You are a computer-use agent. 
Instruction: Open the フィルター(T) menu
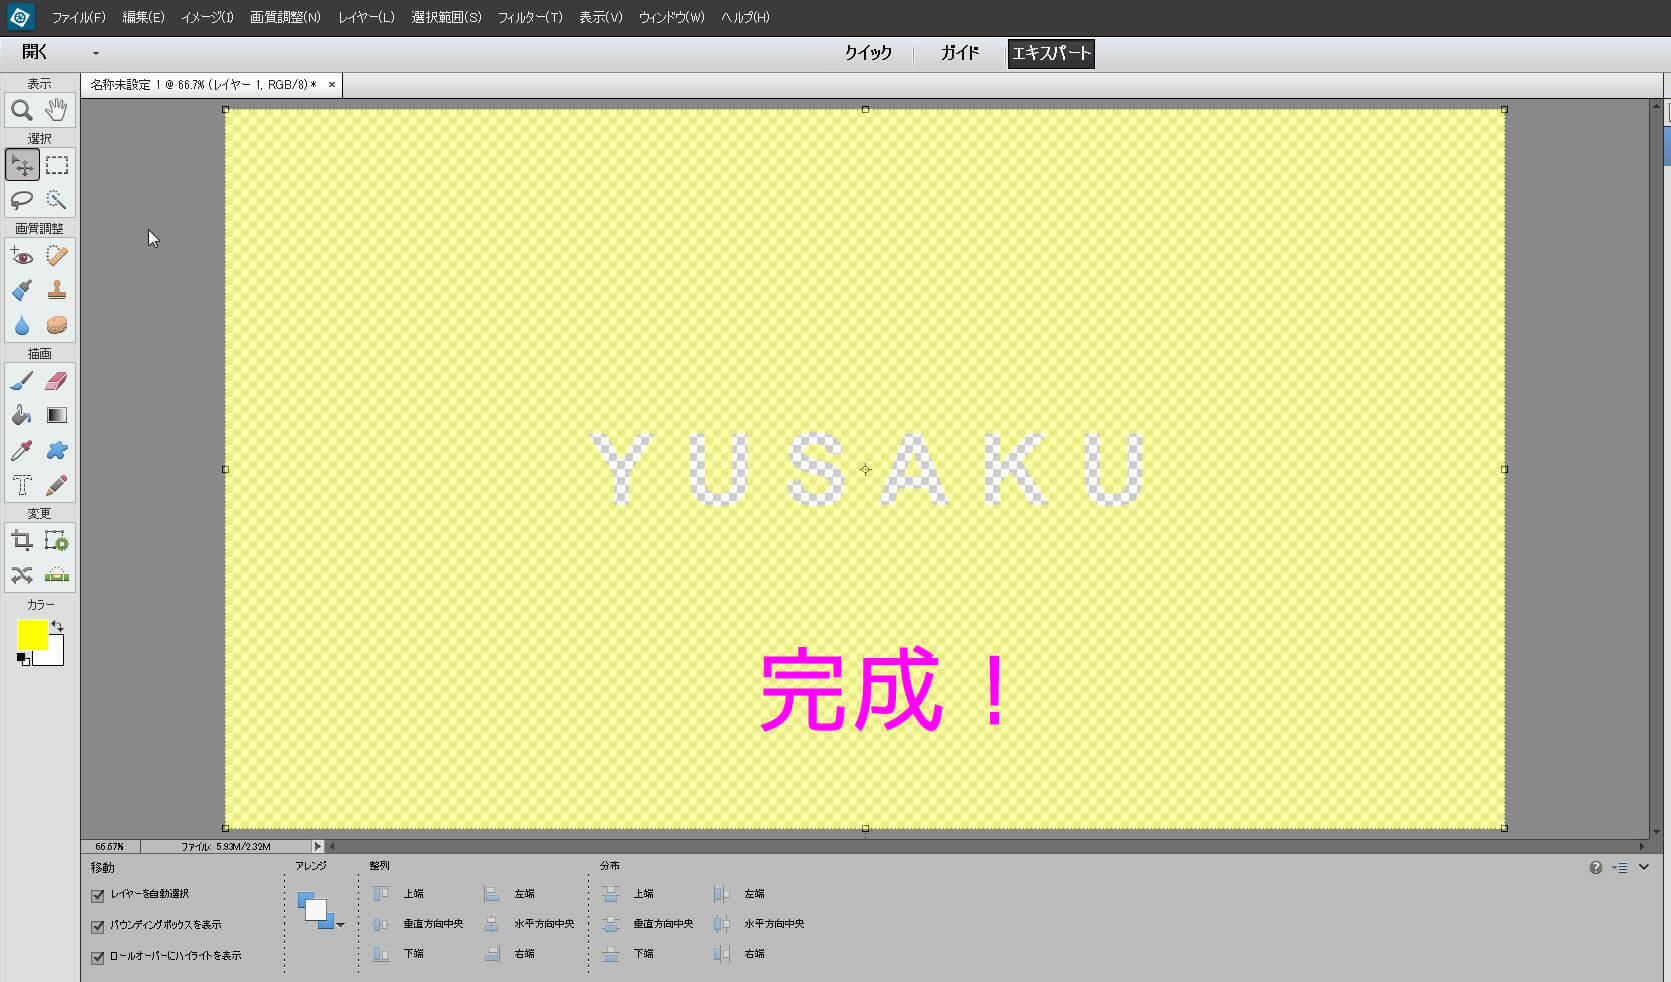pyautogui.click(x=530, y=17)
